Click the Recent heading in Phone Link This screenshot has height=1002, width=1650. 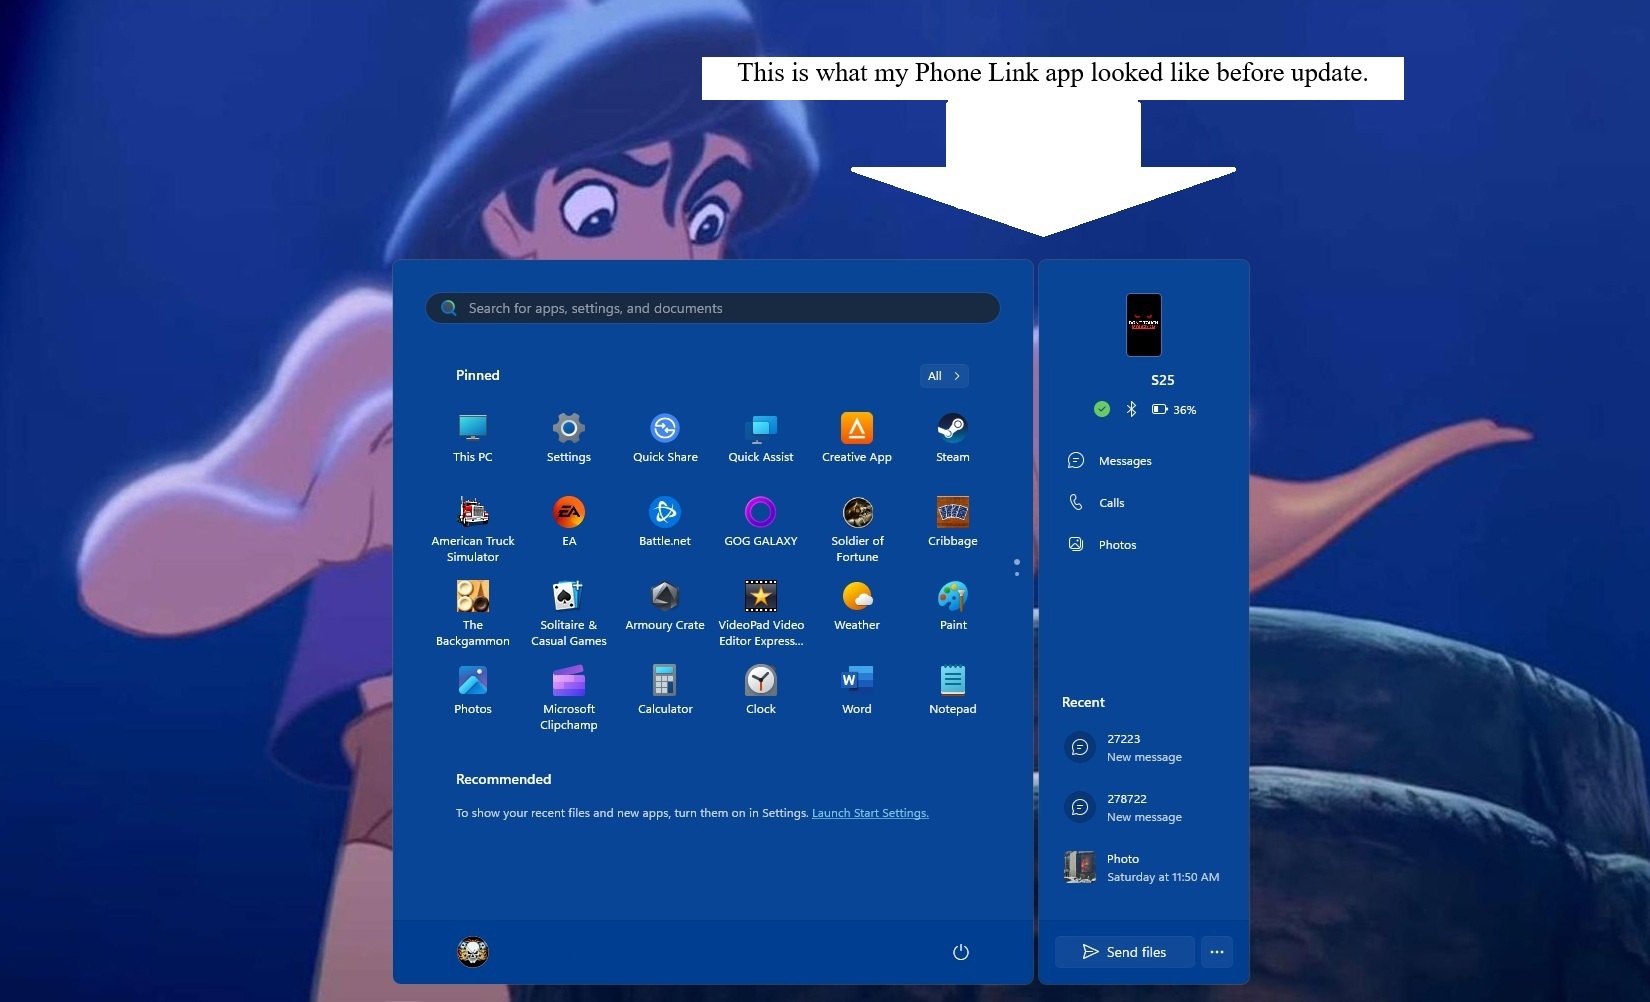[x=1083, y=702]
